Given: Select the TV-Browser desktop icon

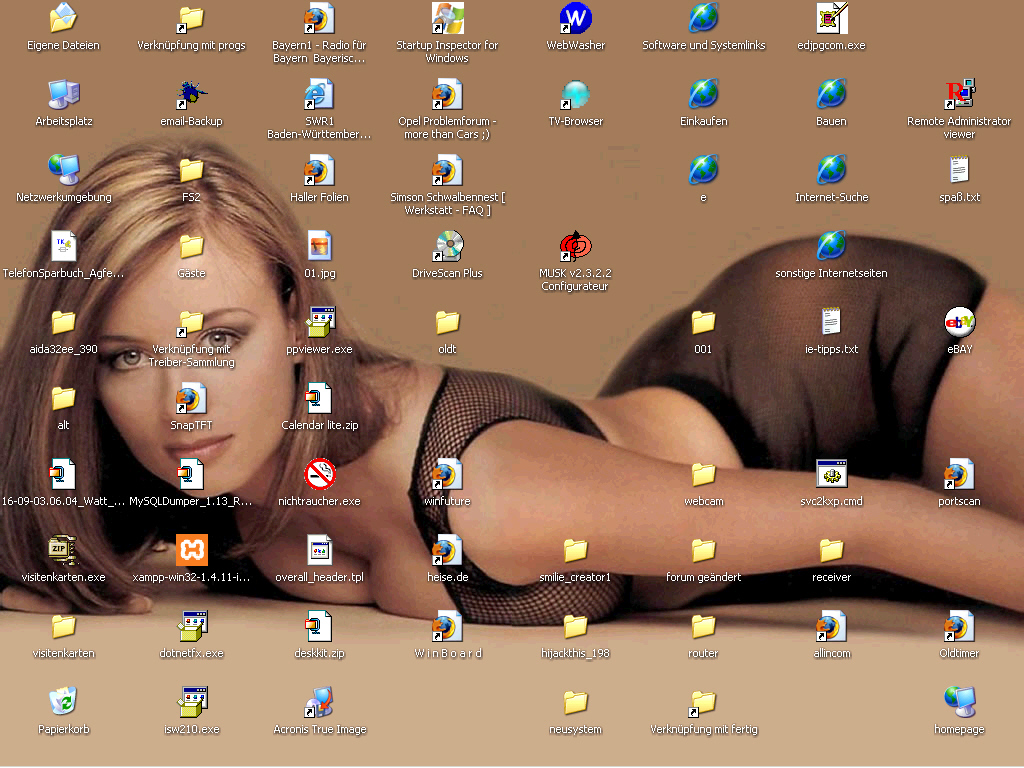Looking at the screenshot, I should coord(575,96).
